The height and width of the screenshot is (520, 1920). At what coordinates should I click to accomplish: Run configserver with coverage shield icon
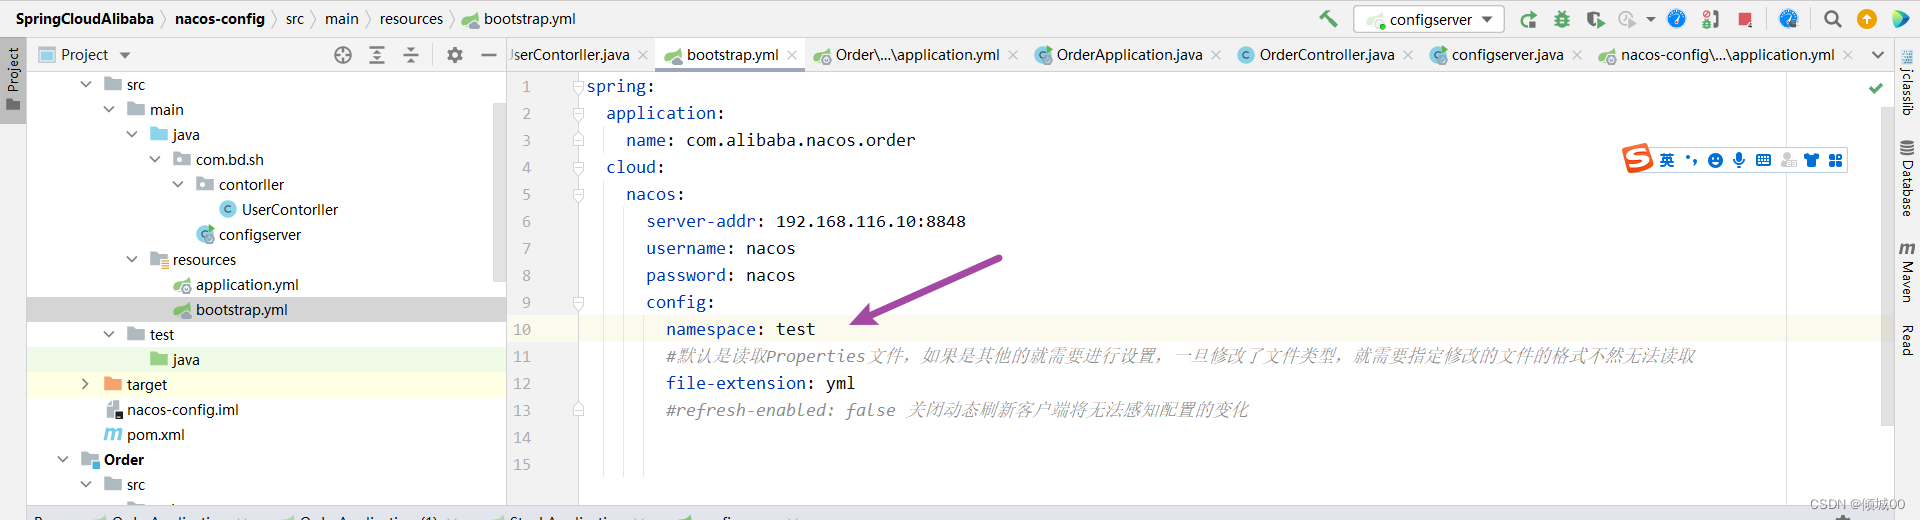click(1595, 19)
